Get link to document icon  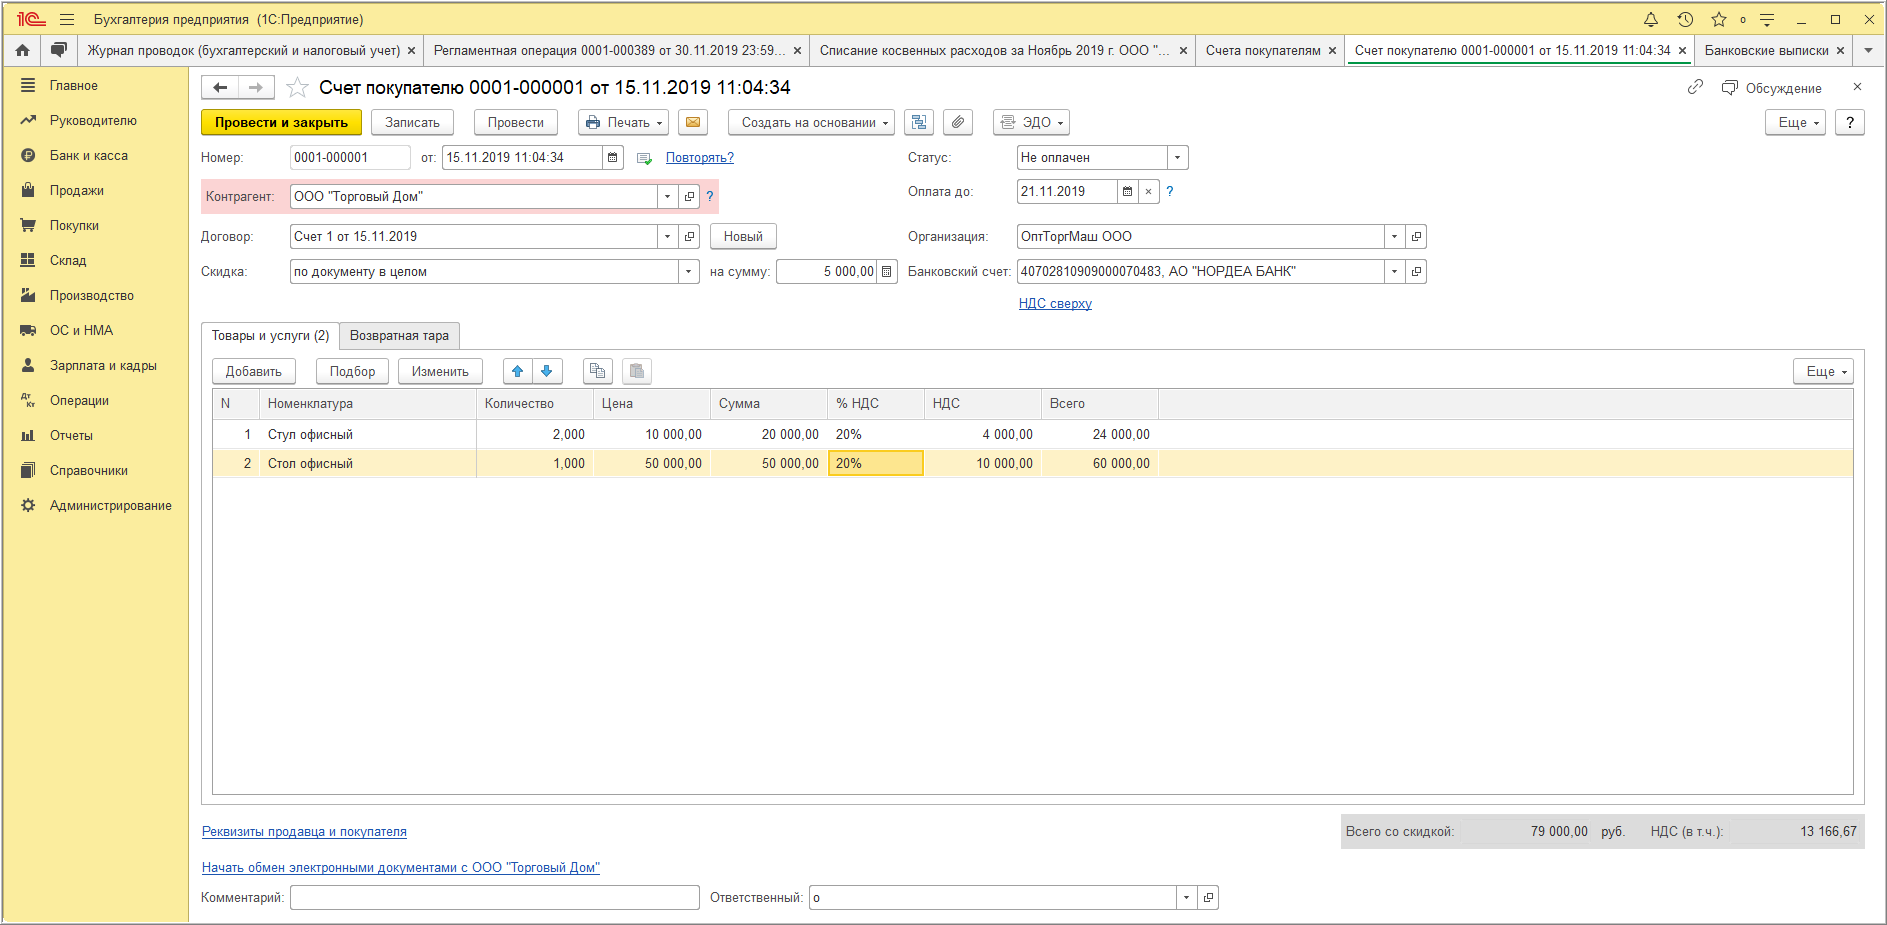point(1695,88)
